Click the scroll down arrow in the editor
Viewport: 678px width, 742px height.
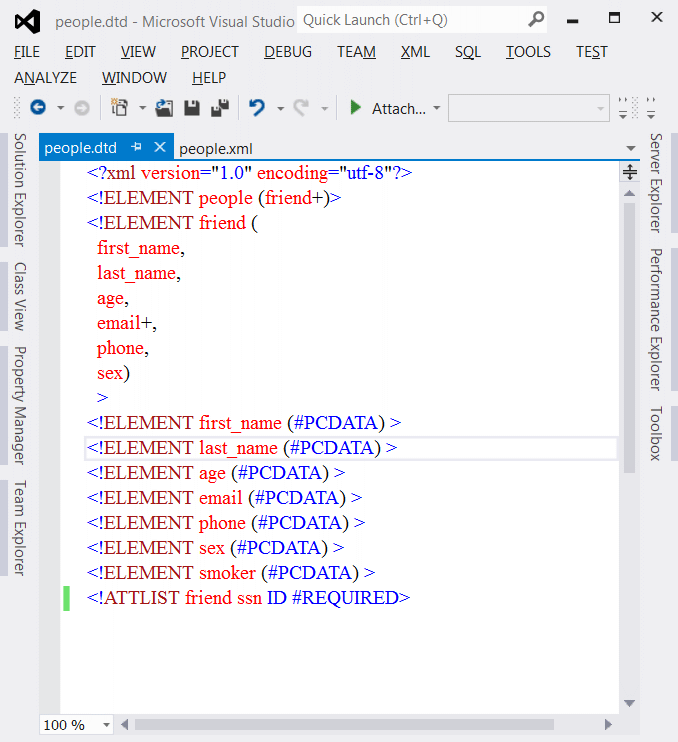click(629, 703)
